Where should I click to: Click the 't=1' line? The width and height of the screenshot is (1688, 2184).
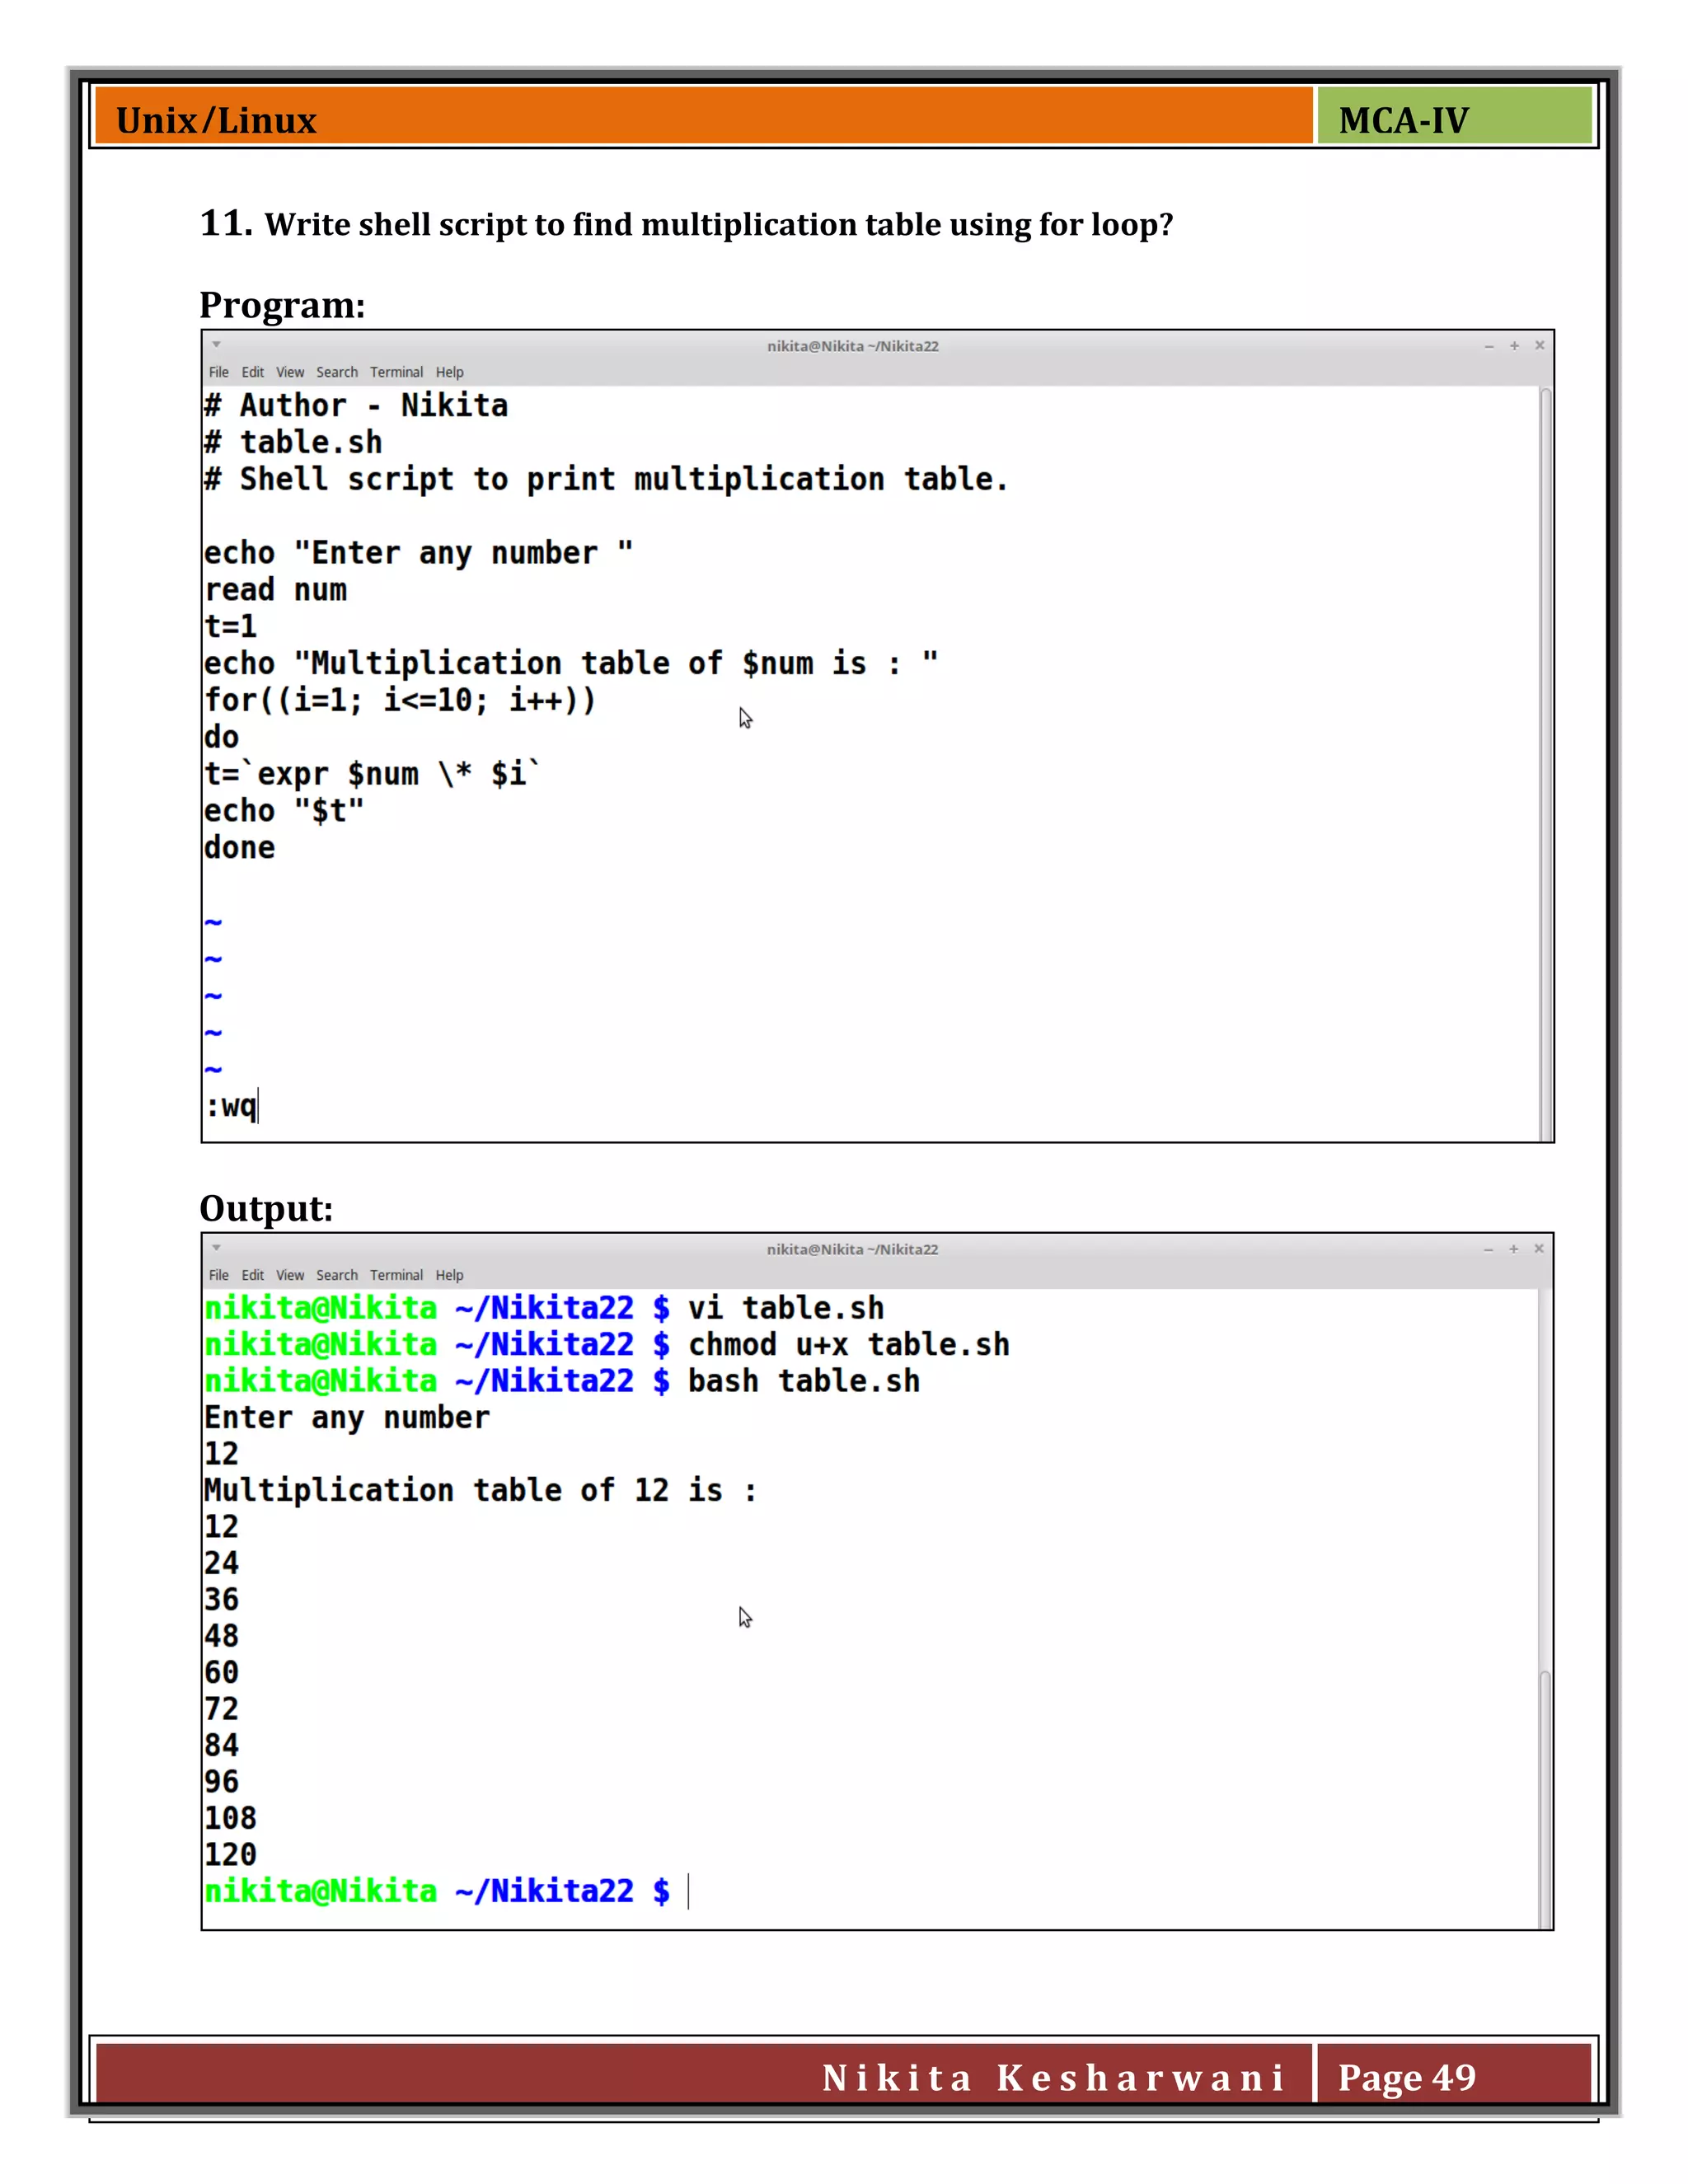230,626
